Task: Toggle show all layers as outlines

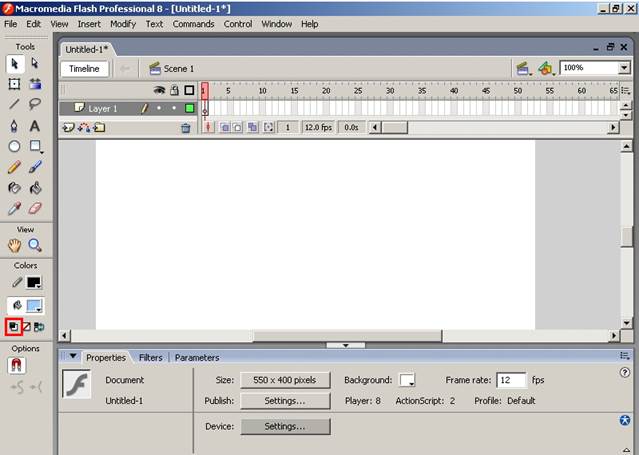Action: (189, 90)
